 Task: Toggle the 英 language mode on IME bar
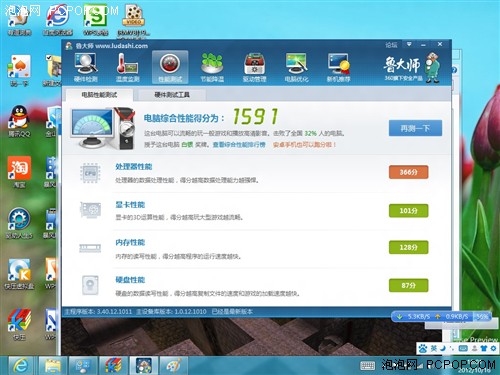[x=433, y=349]
